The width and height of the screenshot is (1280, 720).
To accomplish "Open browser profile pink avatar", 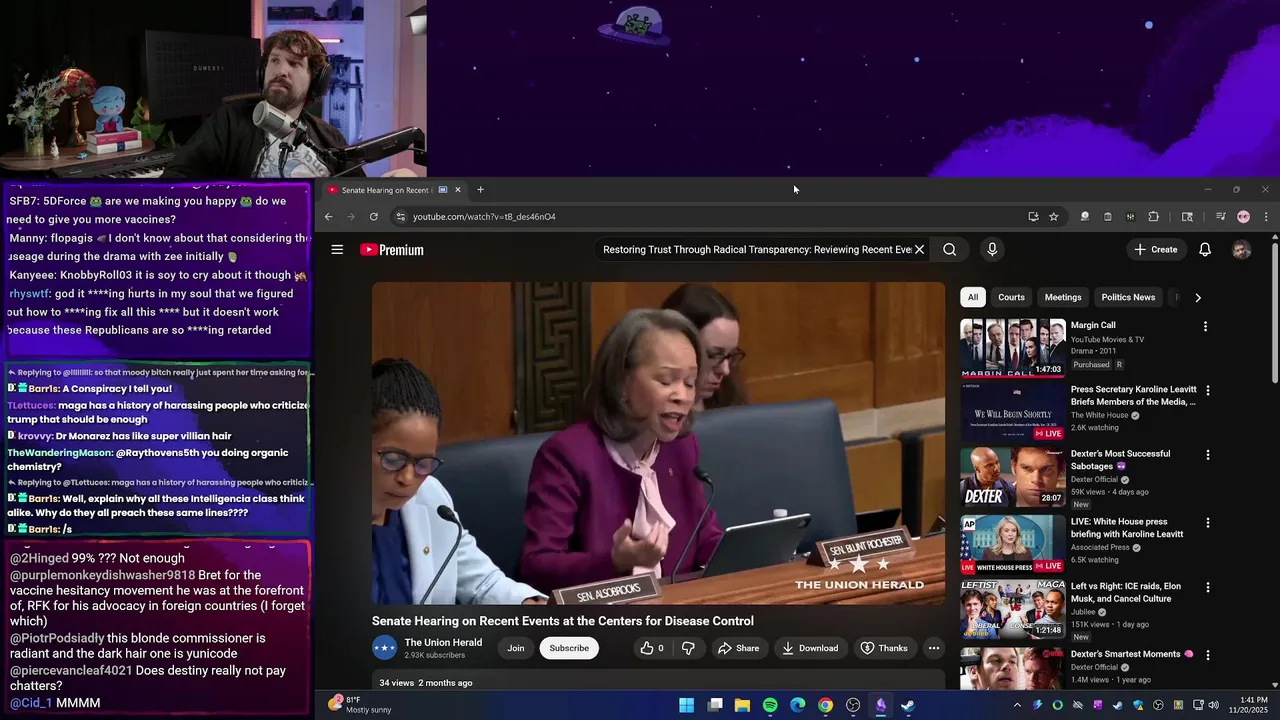I will point(1243,217).
